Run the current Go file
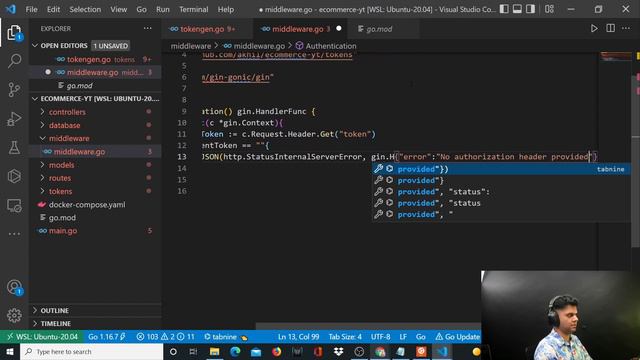This screenshot has height=360, width=640. coord(594,28)
